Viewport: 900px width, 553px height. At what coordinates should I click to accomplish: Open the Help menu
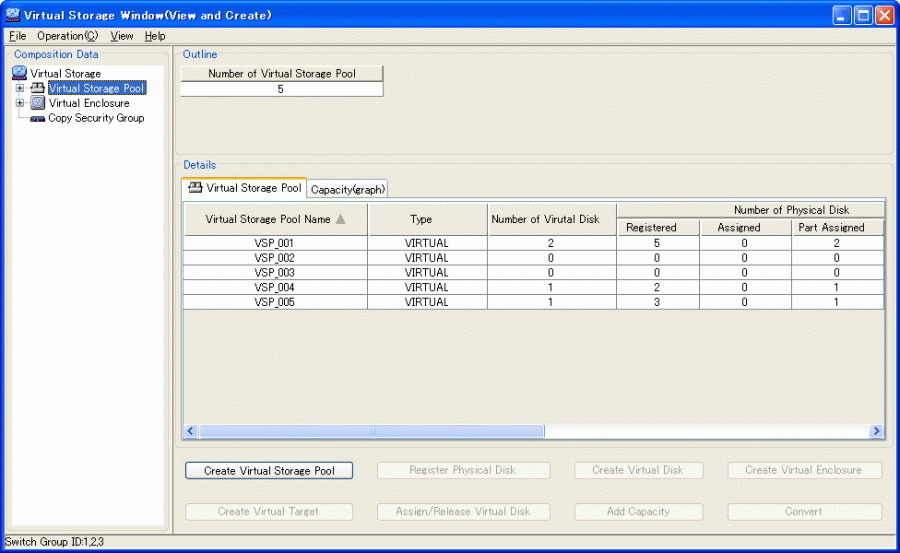click(155, 36)
